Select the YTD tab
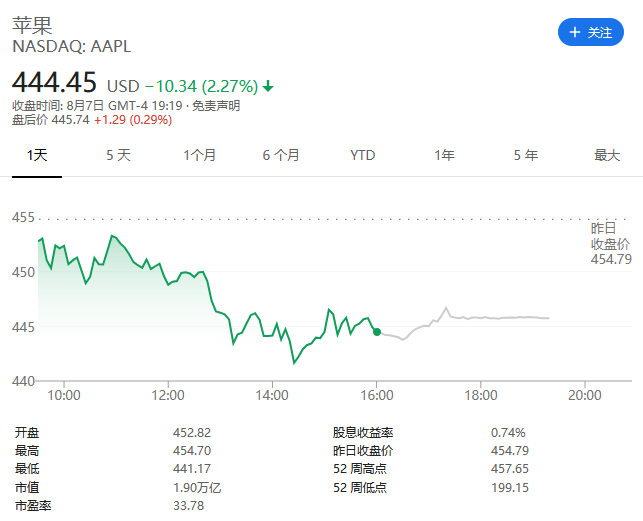 point(362,155)
